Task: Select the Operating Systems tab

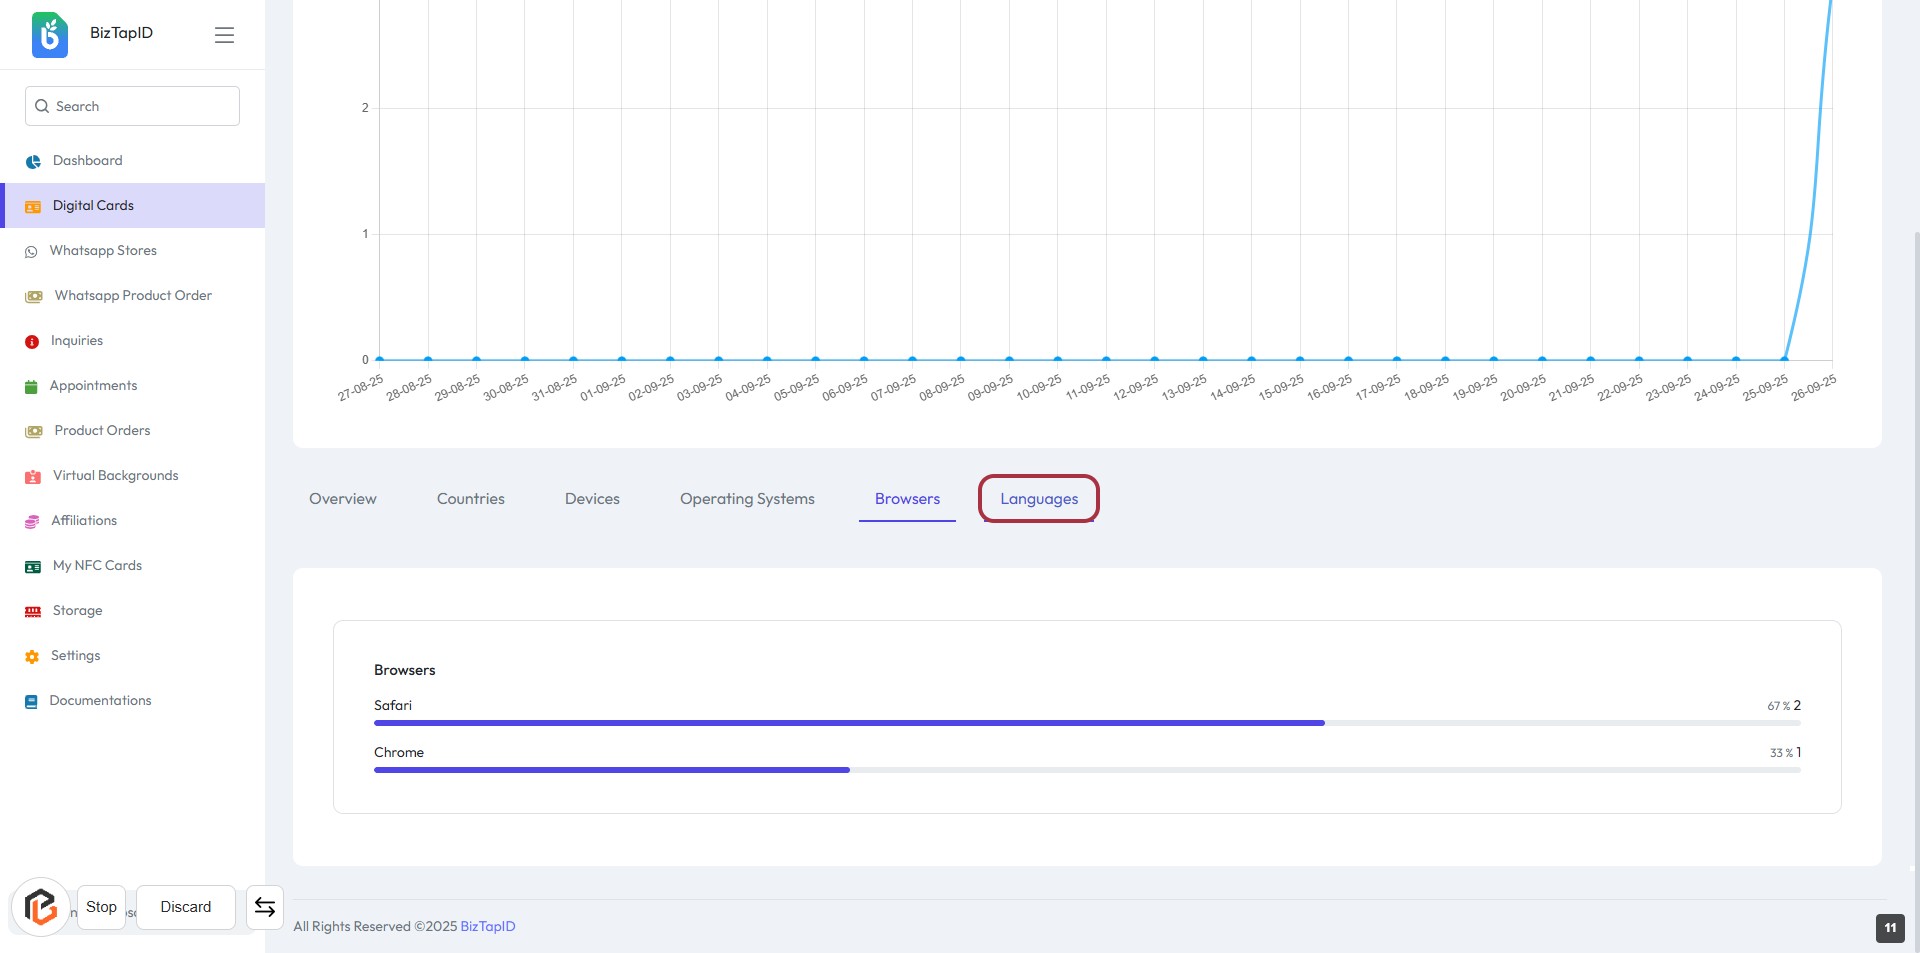Action: click(747, 499)
